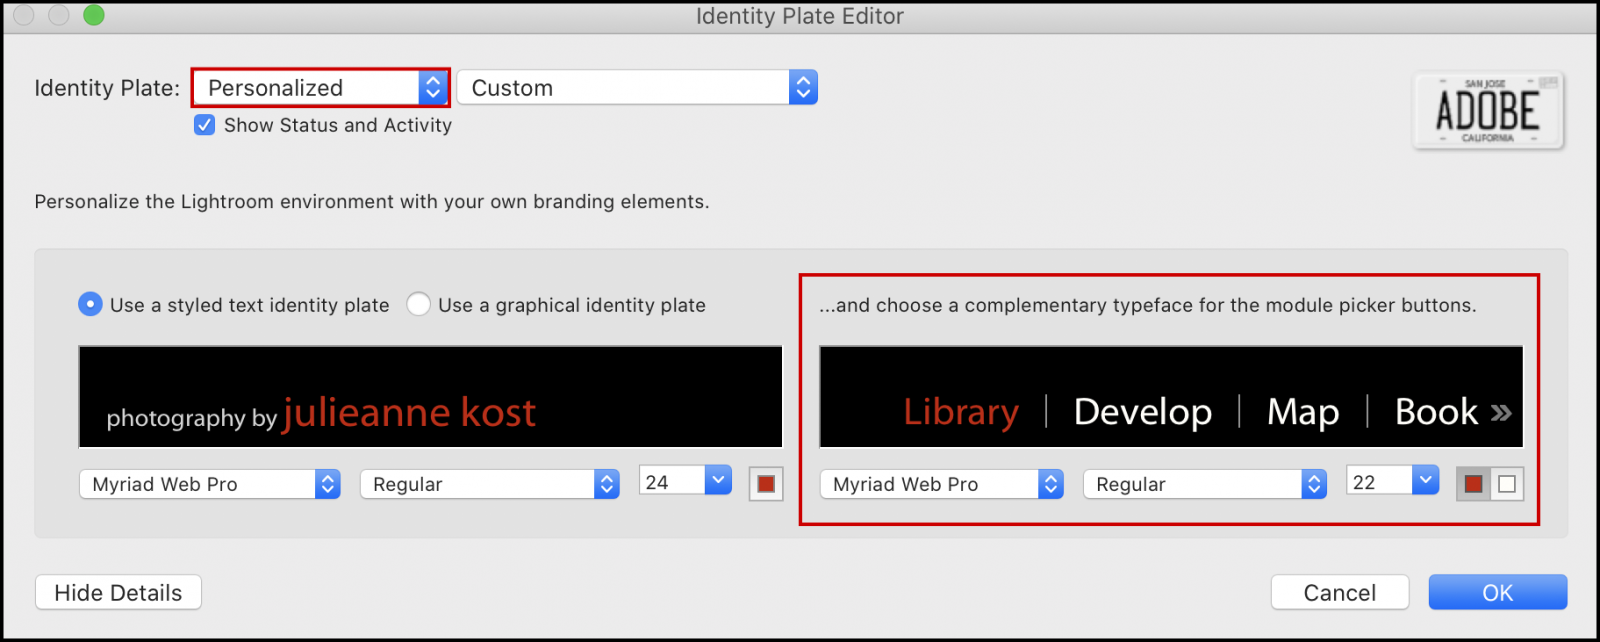This screenshot has height=642, width=1600.
Task: Click 'julieanne kost' red text in preview
Action: (x=409, y=412)
